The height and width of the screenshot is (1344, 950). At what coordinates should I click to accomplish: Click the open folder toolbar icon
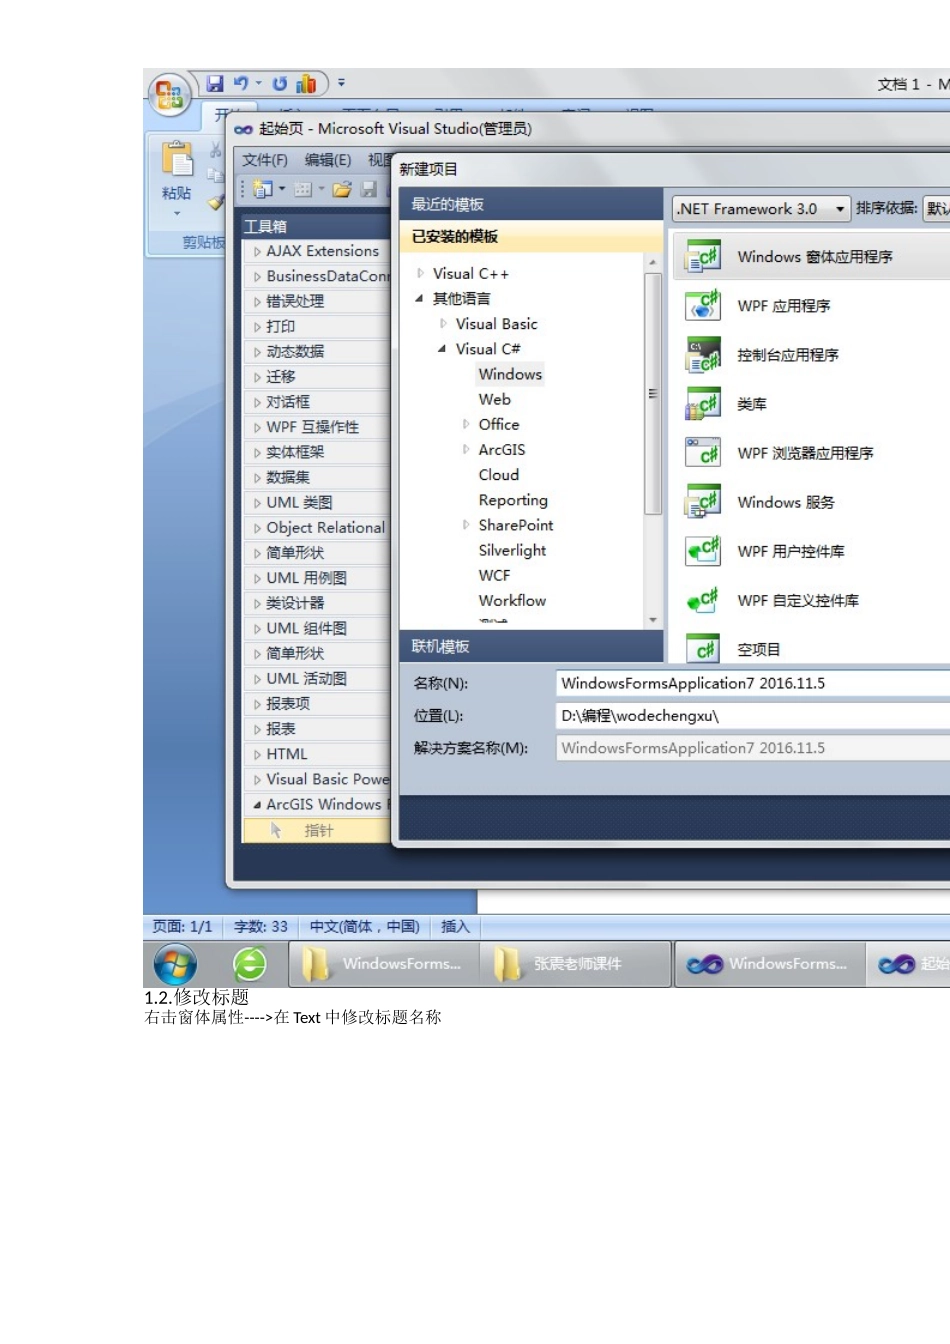tap(343, 189)
